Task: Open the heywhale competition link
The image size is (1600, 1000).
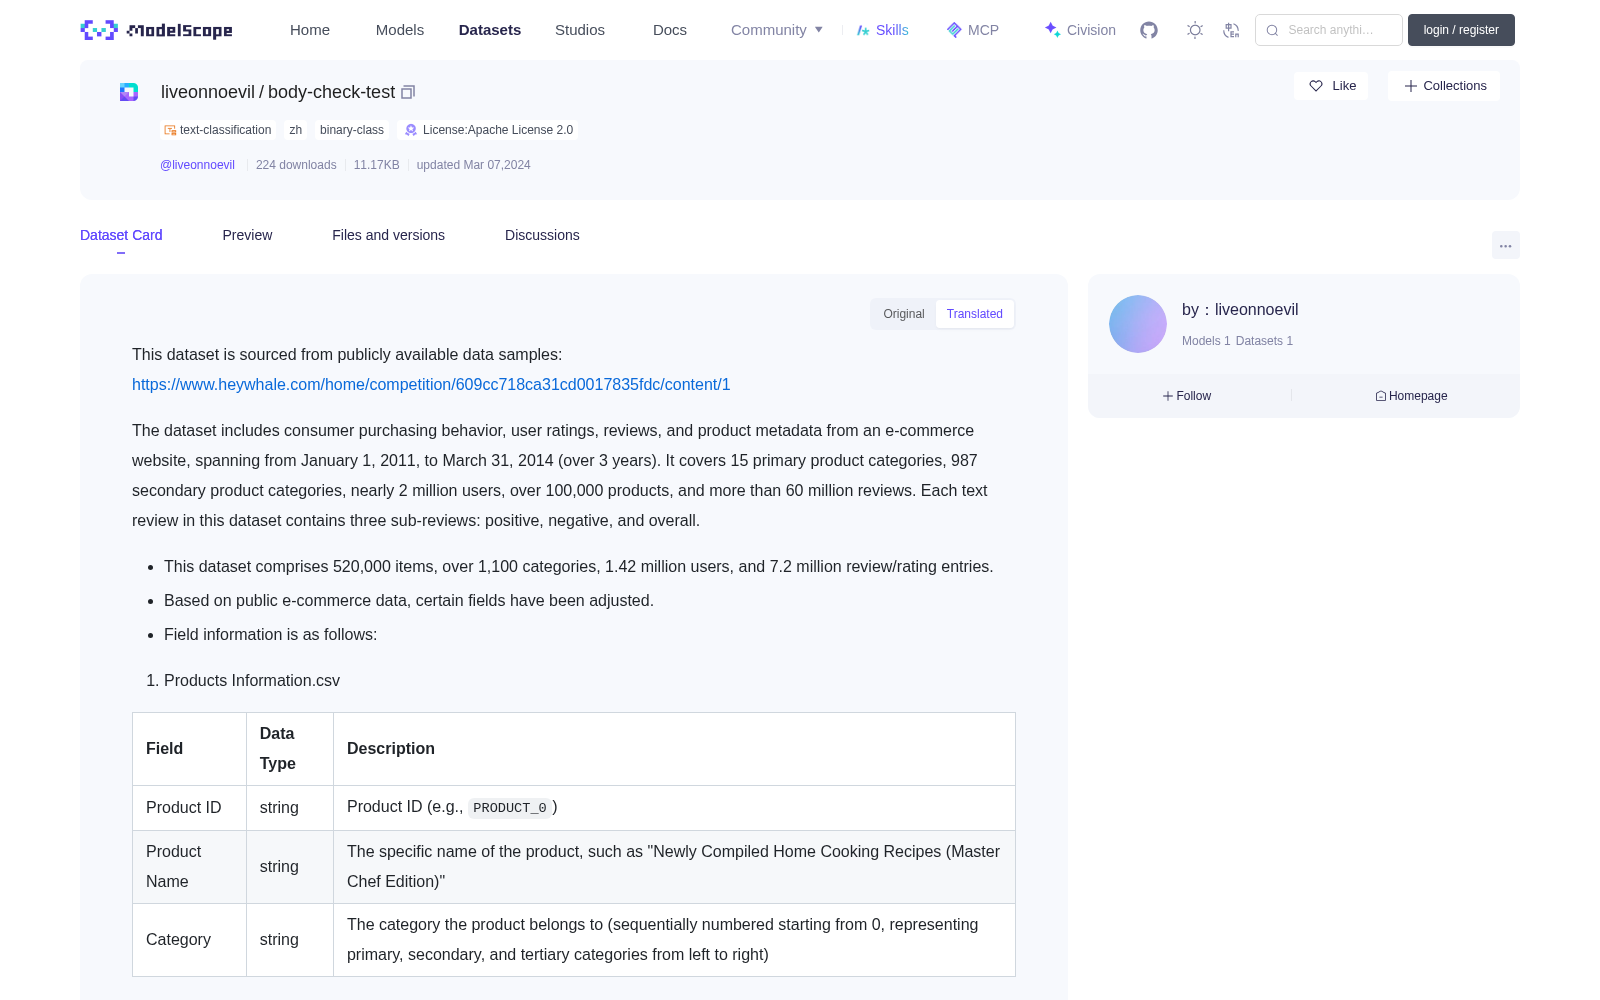Action: [x=431, y=385]
